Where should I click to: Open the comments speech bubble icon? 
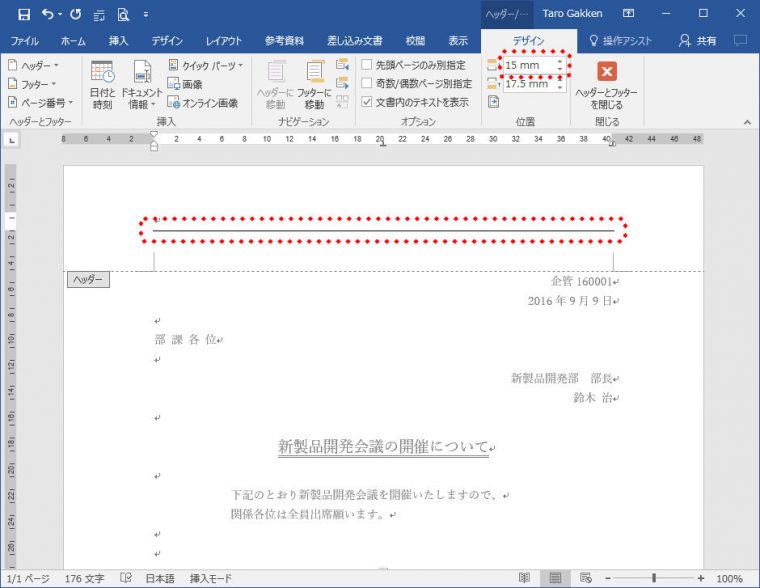tap(740, 41)
